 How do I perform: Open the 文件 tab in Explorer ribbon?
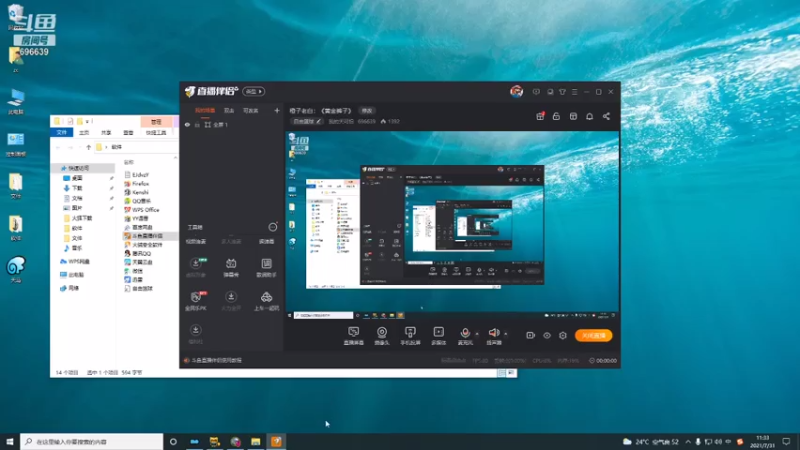pos(62,133)
